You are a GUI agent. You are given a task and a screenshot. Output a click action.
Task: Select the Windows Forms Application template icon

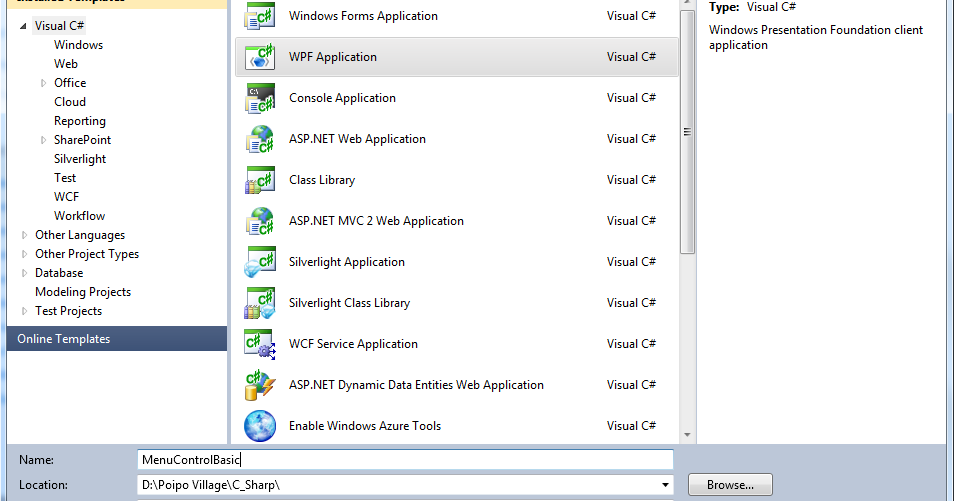(x=260, y=16)
